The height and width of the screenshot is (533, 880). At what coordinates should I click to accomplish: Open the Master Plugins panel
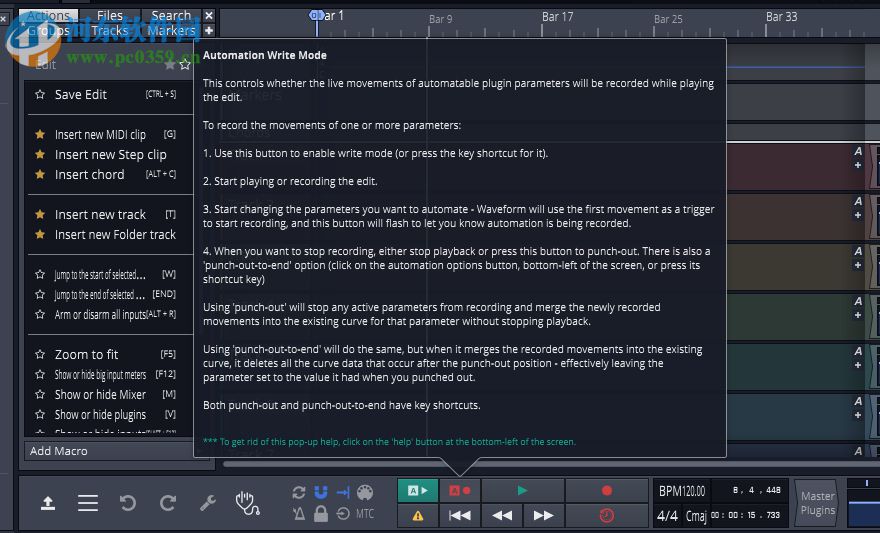[x=817, y=503]
